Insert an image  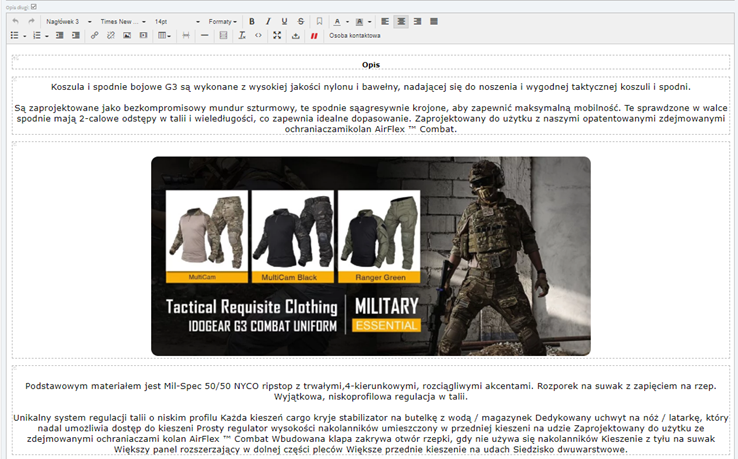(127, 35)
